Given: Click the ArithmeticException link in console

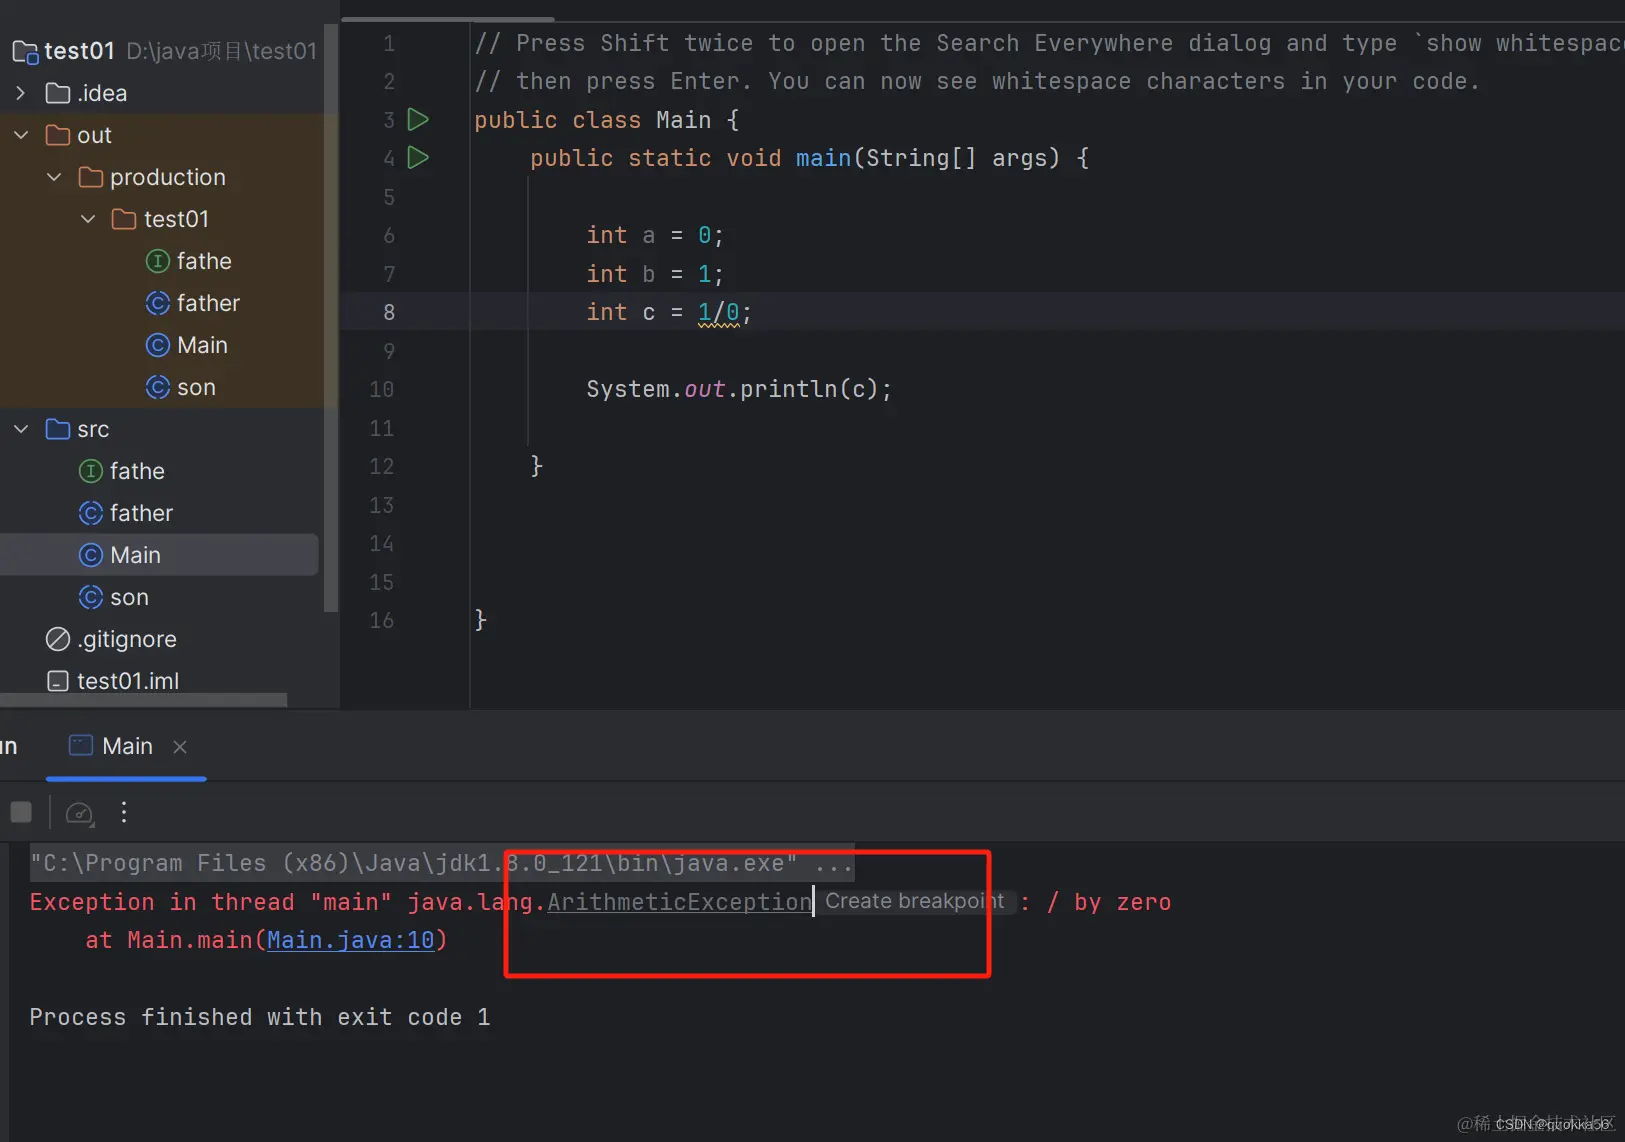Looking at the screenshot, I should coord(679,902).
